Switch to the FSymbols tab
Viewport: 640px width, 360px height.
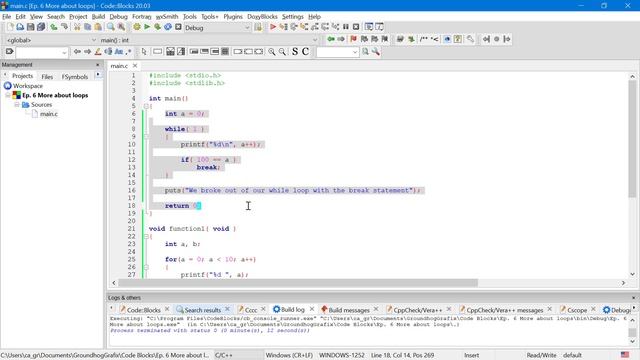point(75,76)
